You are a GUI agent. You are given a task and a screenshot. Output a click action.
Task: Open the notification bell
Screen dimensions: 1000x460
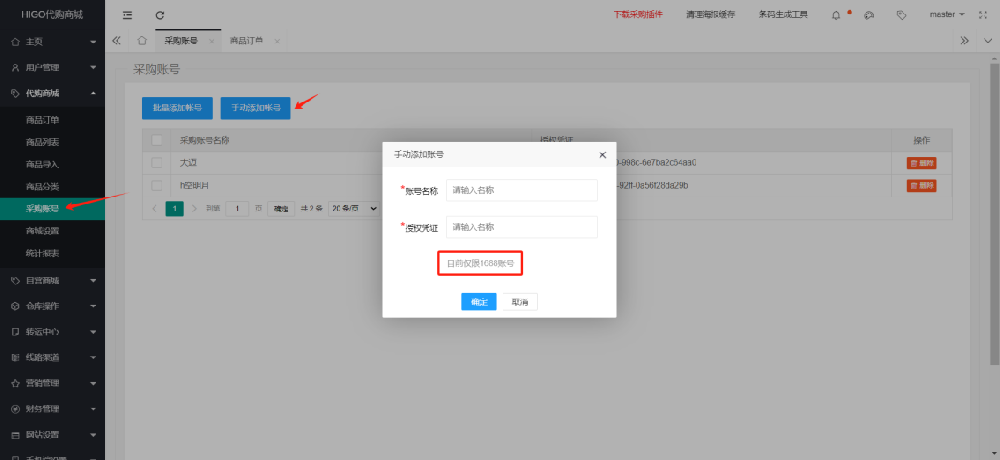click(x=836, y=15)
